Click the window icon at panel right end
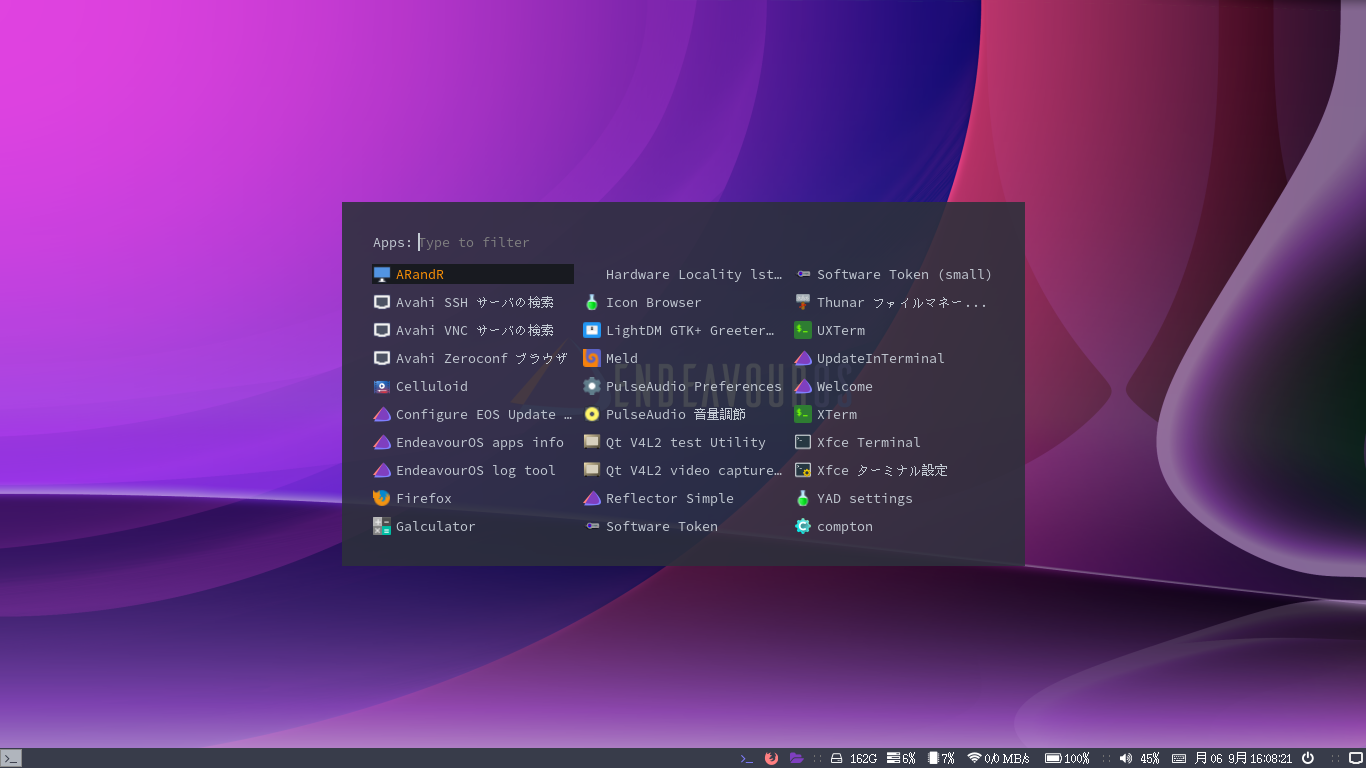The image size is (1366, 768). click(x=1356, y=758)
